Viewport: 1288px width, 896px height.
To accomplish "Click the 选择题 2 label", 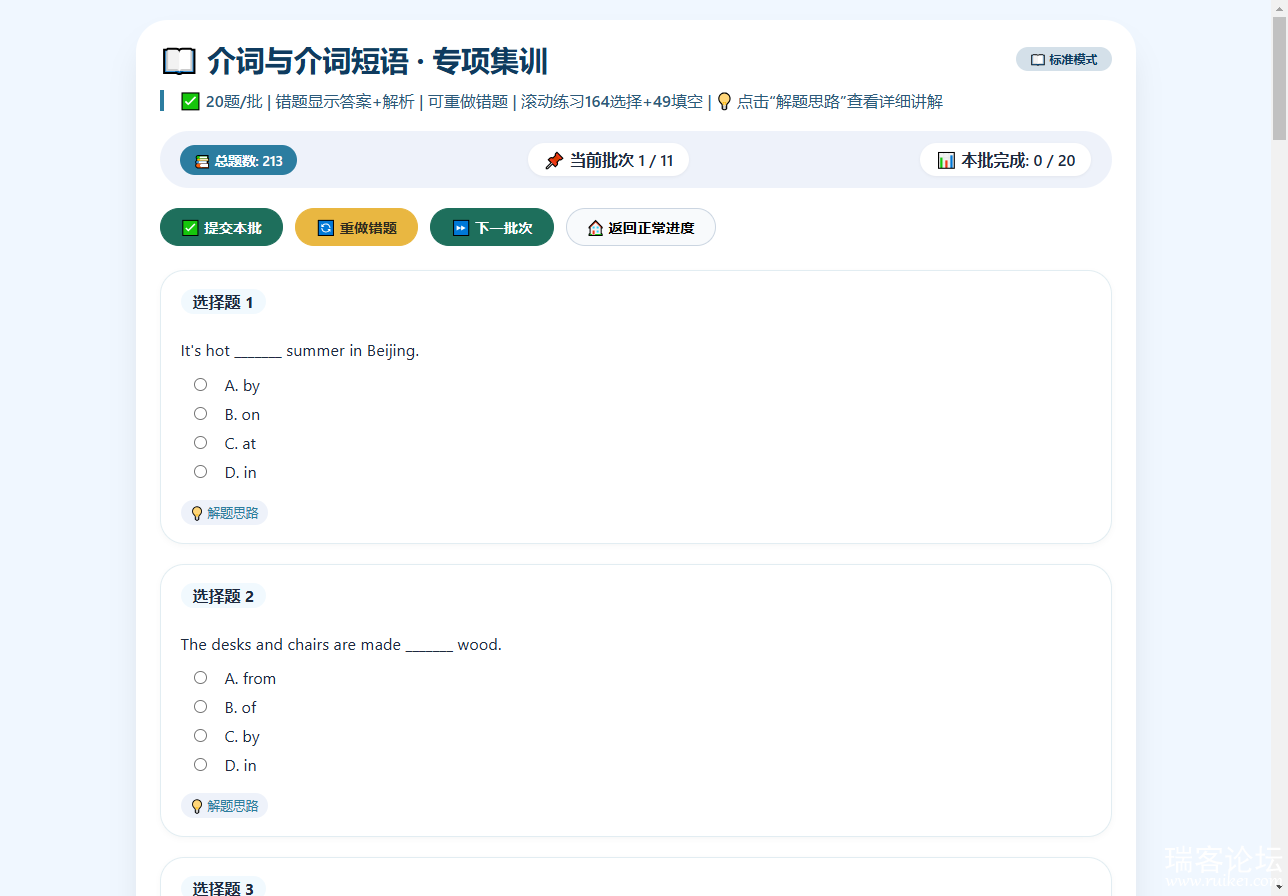I will (x=223, y=596).
